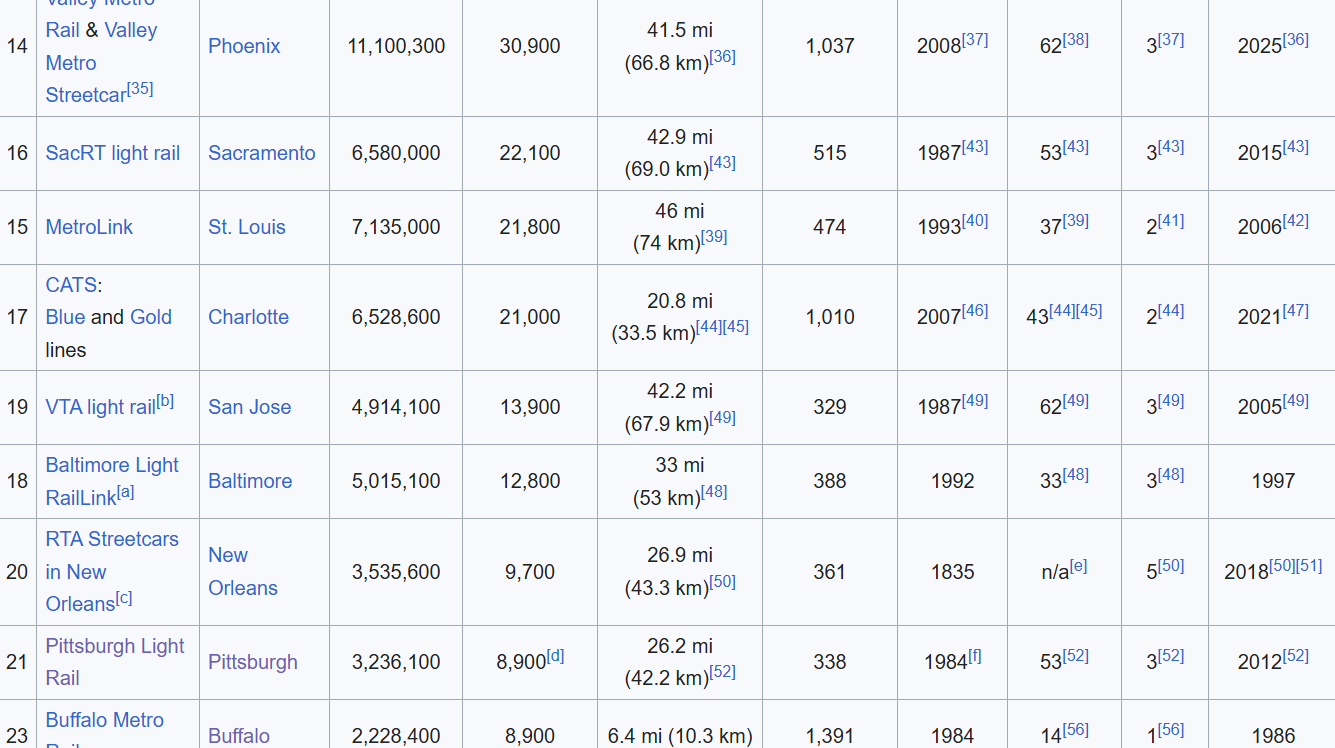Open citation [37] beside 2008
The image size is (1335, 748).
[975, 40]
